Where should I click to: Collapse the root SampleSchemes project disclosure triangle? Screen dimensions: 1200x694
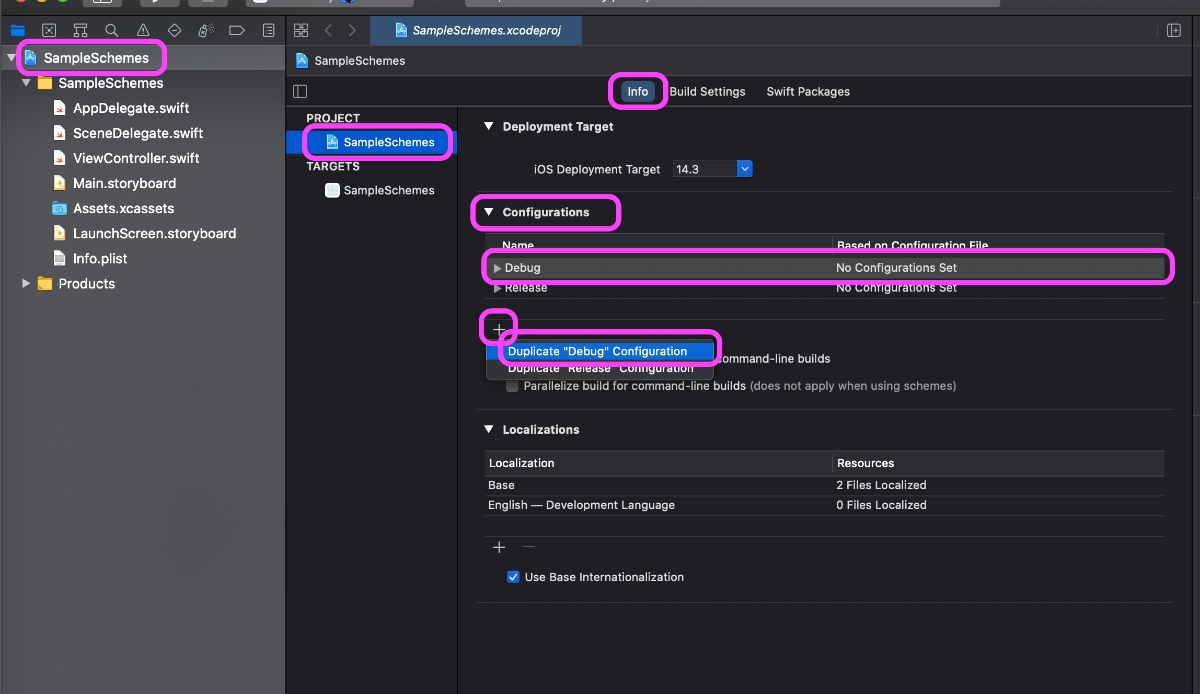[x=11, y=58]
